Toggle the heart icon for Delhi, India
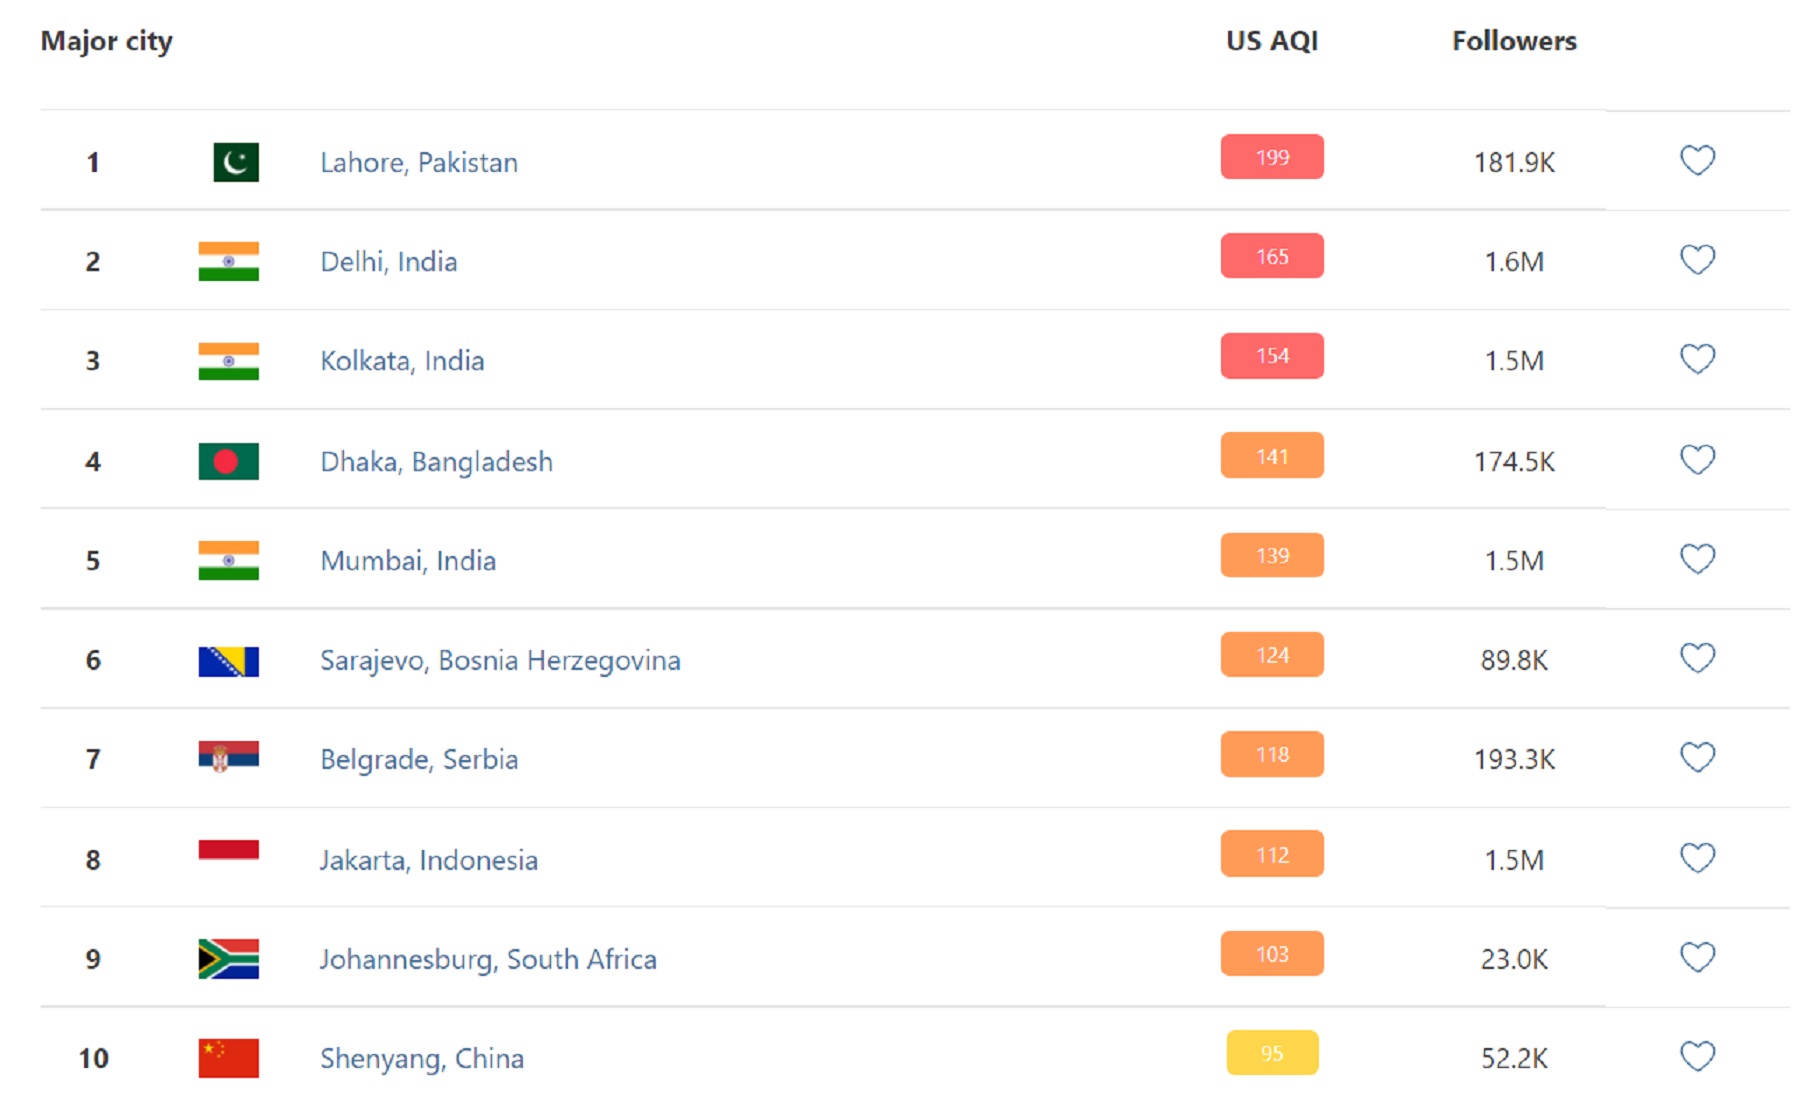This screenshot has width=1800, height=1103. pyautogui.click(x=1697, y=259)
